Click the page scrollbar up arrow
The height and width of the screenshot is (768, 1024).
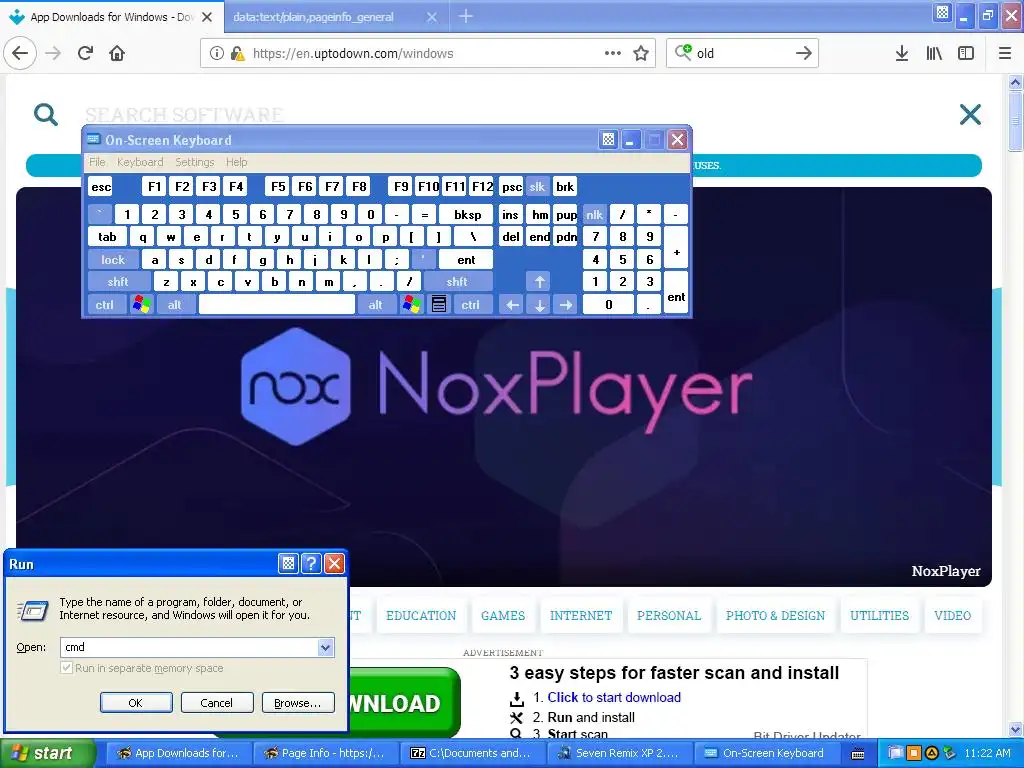point(1015,82)
